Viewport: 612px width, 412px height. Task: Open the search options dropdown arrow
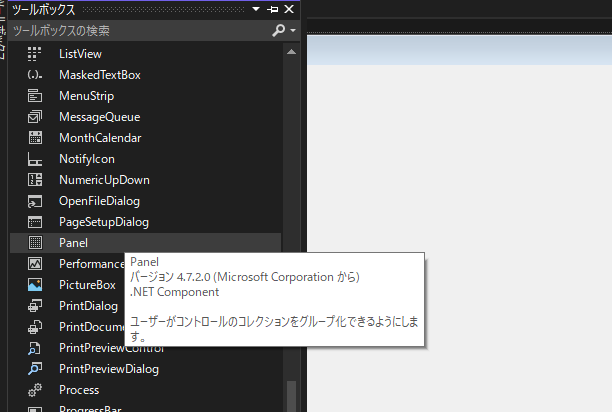[x=293, y=30]
